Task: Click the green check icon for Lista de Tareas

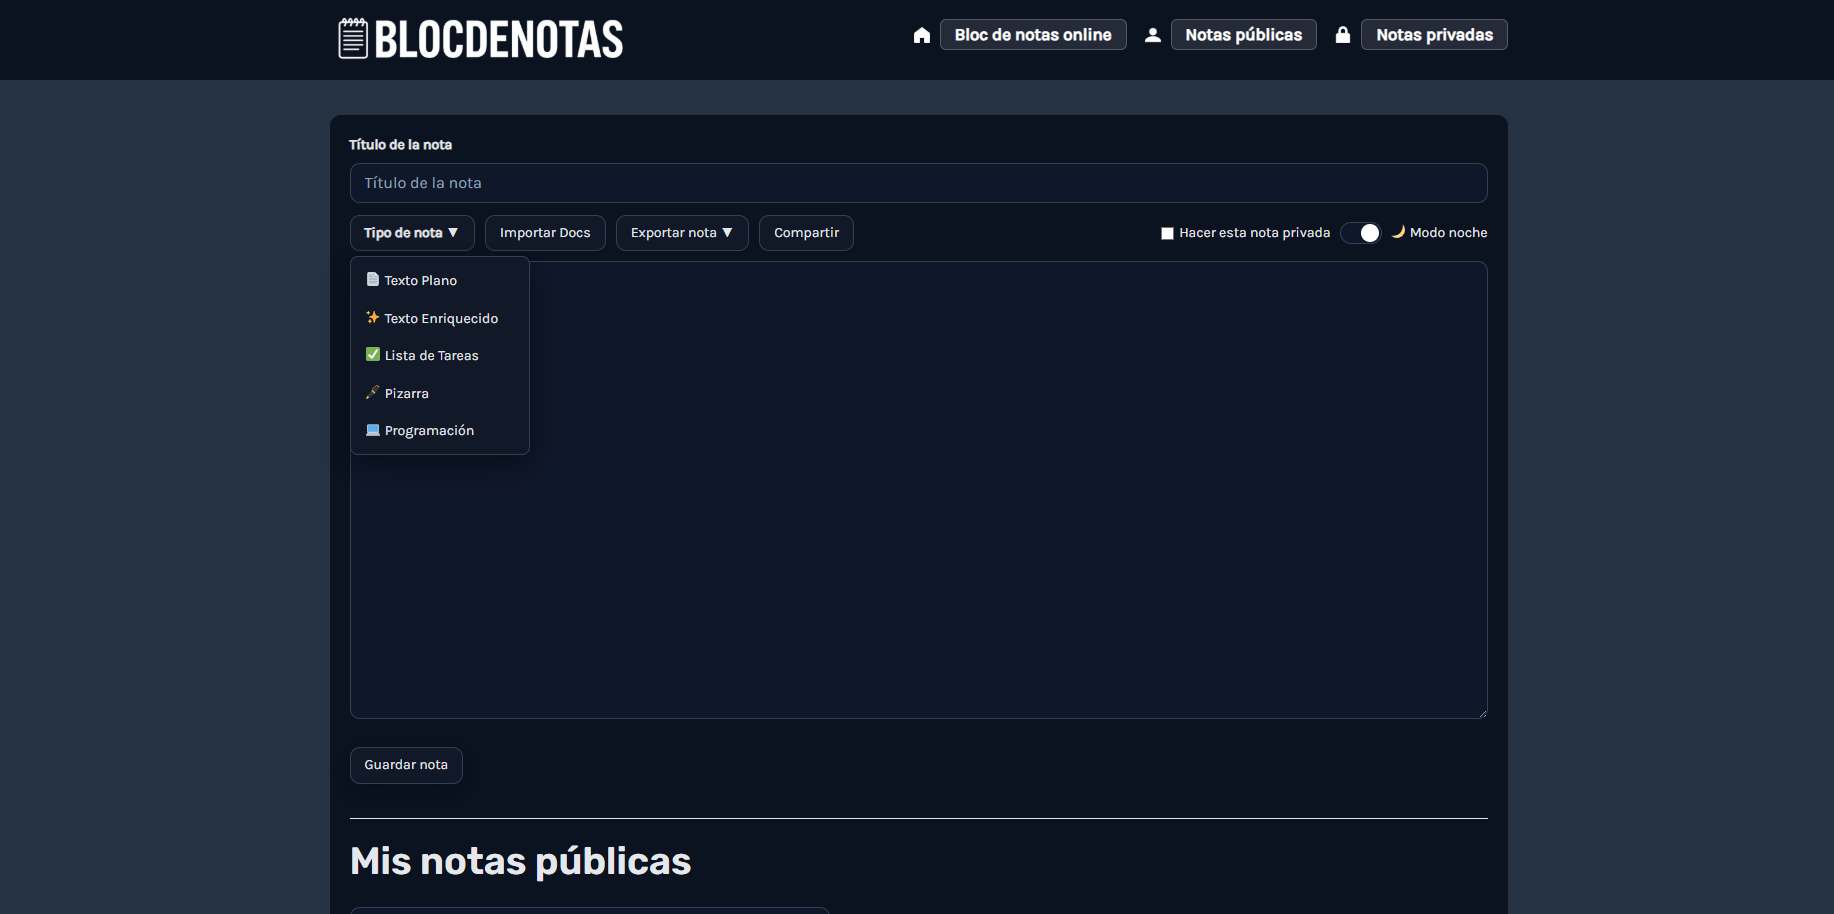Action: pyautogui.click(x=373, y=354)
